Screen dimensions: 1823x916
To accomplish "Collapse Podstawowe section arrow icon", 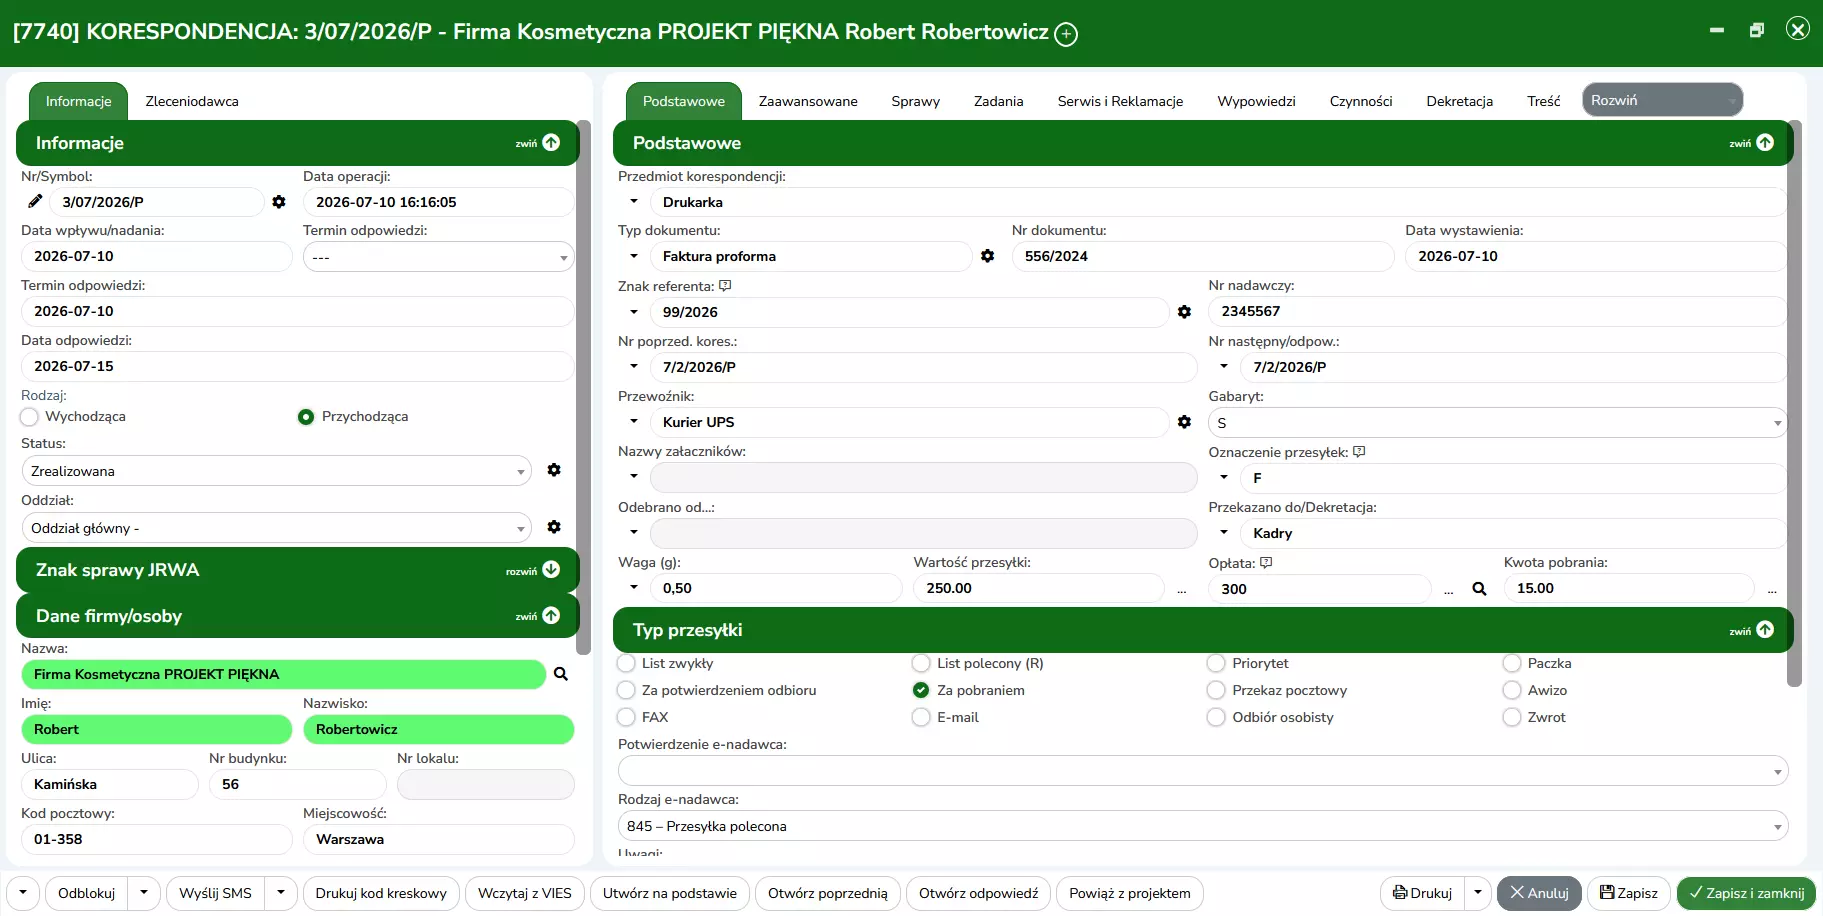I will (1765, 143).
